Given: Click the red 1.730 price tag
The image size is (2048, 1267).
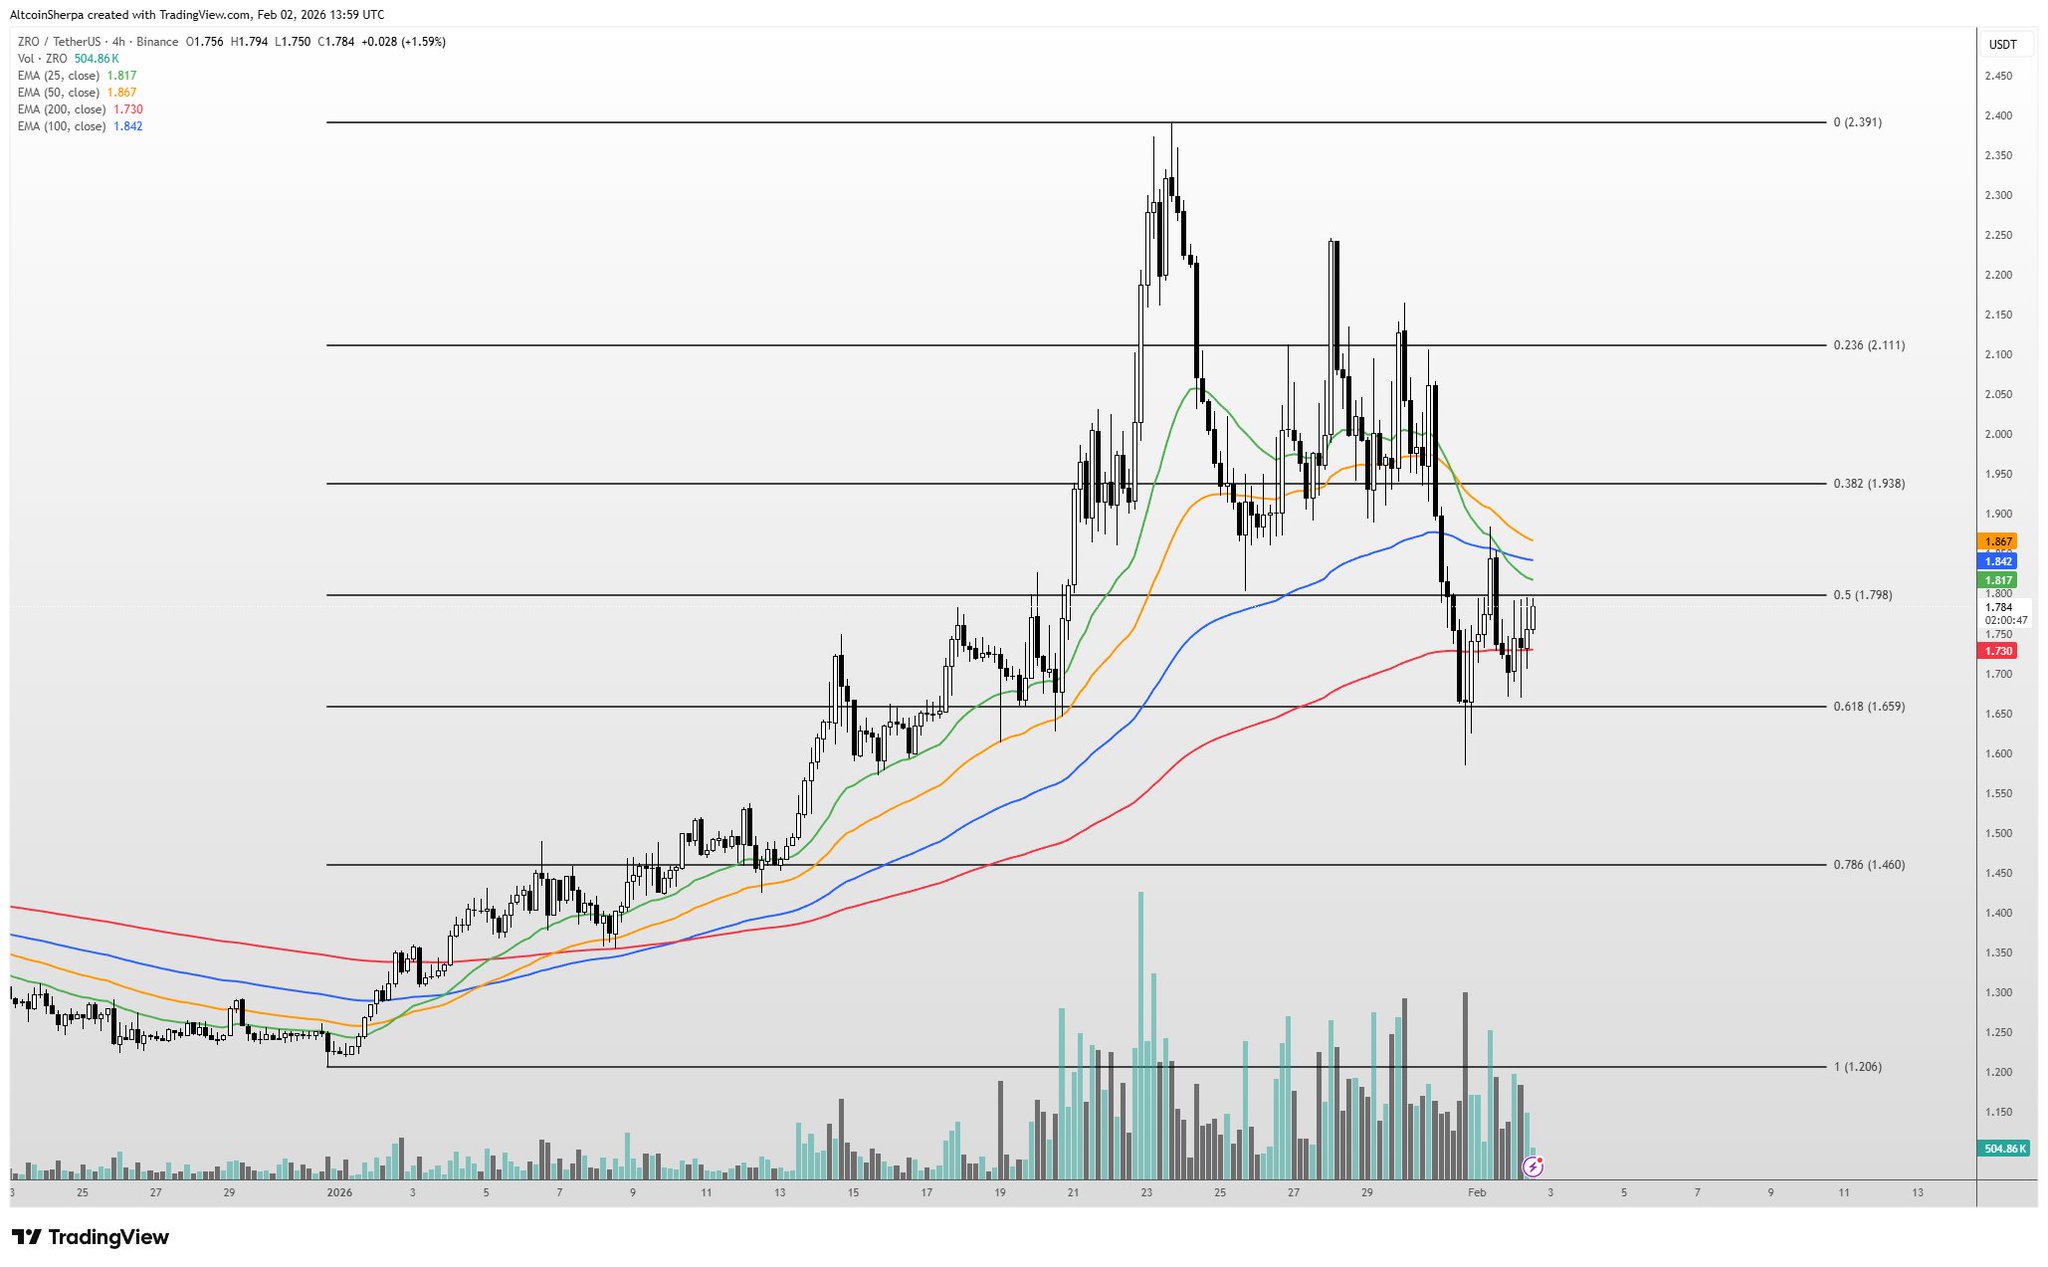Looking at the screenshot, I should pos(1998,651).
